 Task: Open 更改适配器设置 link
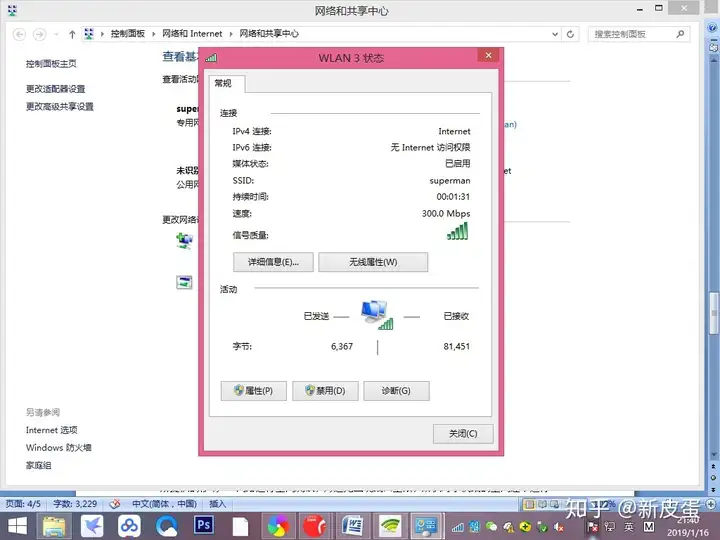[56, 89]
